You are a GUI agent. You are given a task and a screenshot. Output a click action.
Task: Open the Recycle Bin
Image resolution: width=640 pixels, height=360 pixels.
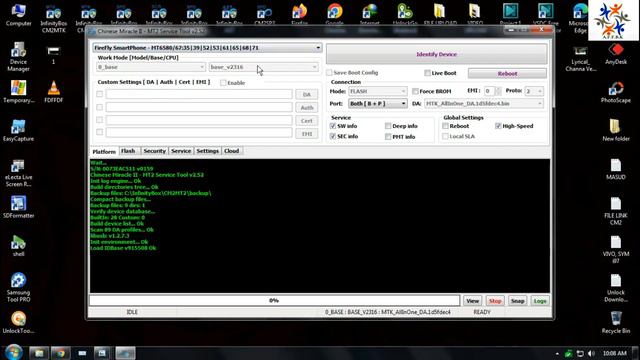coord(616,322)
